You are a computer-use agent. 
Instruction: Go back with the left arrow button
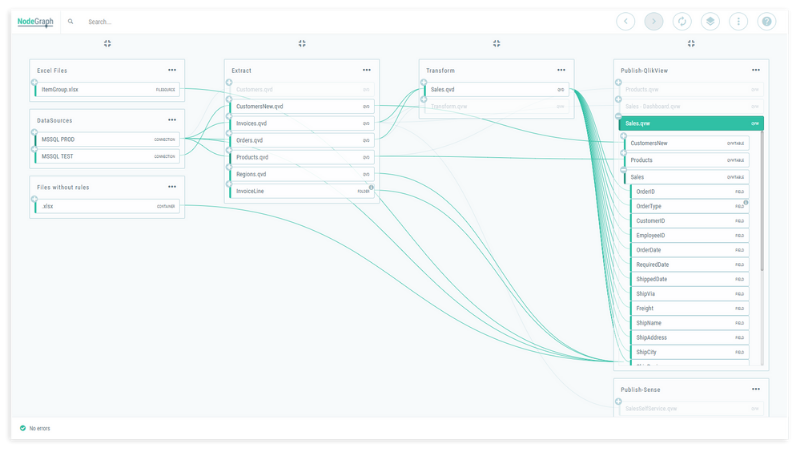pos(626,21)
